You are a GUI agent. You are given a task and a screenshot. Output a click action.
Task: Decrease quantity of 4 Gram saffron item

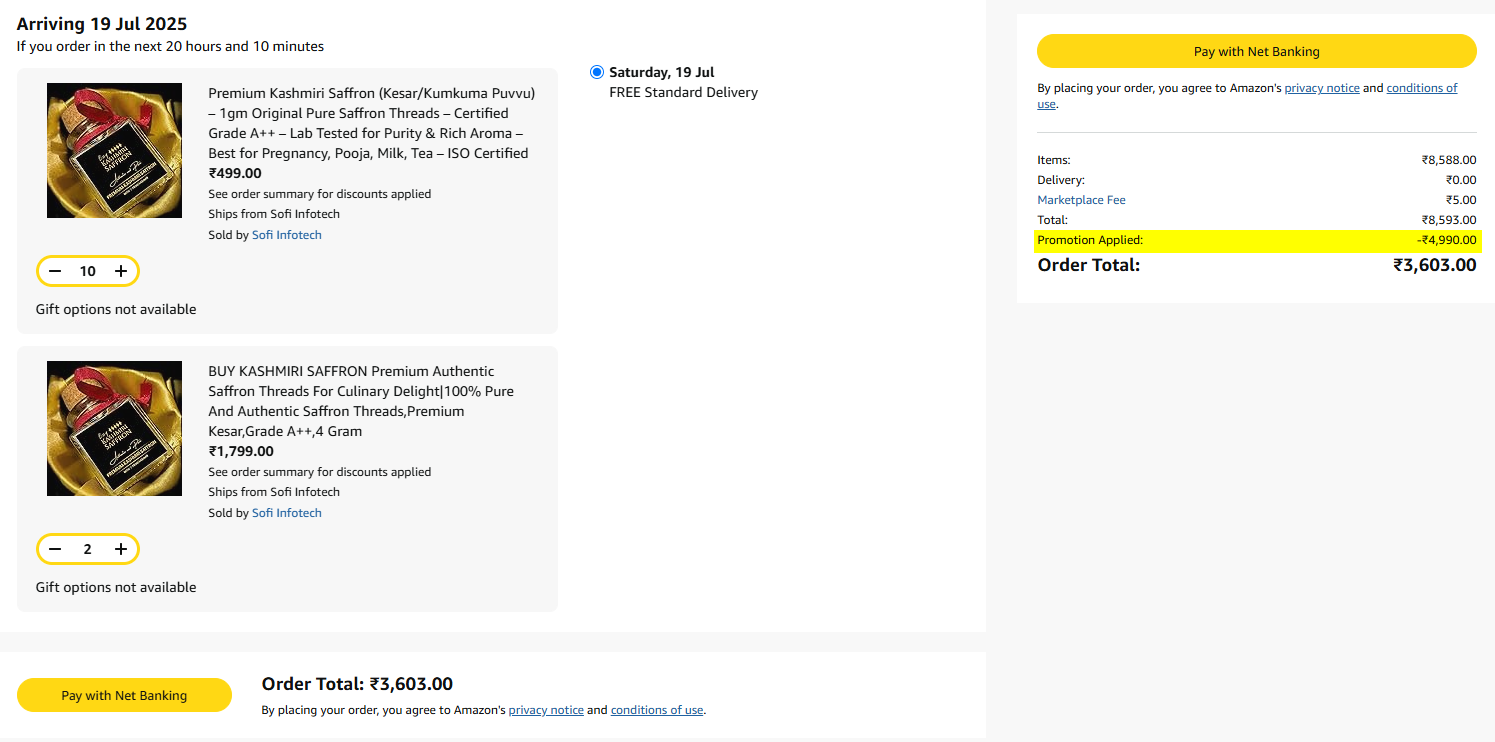[55, 549]
